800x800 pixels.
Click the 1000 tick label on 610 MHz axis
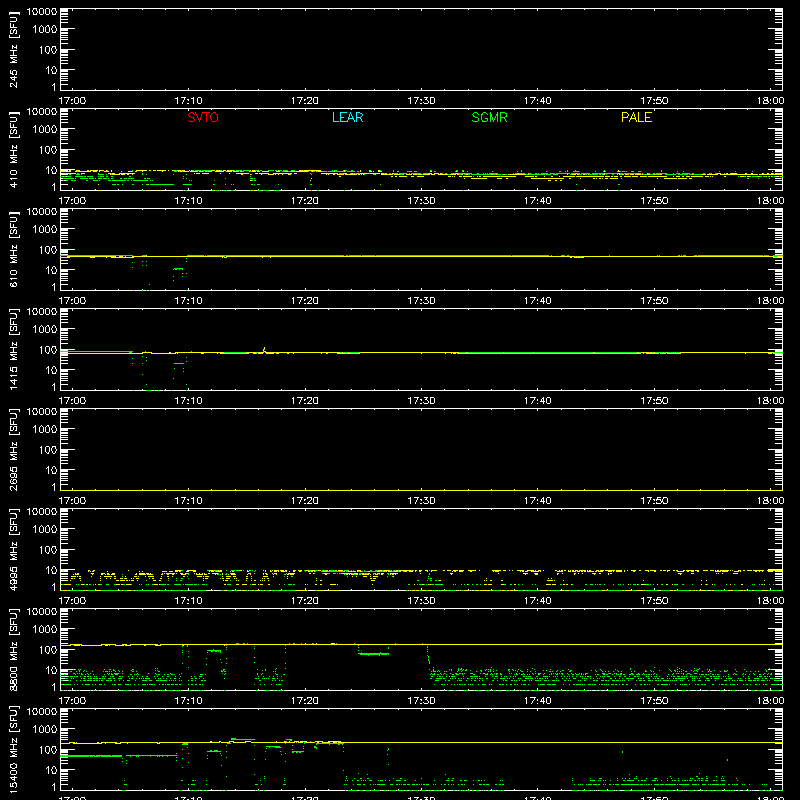coord(45,230)
